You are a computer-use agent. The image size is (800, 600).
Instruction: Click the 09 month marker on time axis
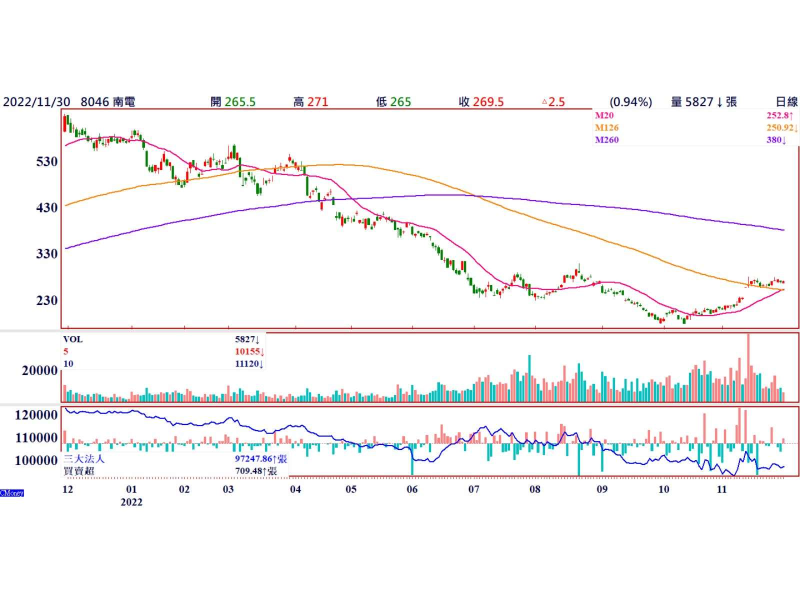[602, 491]
